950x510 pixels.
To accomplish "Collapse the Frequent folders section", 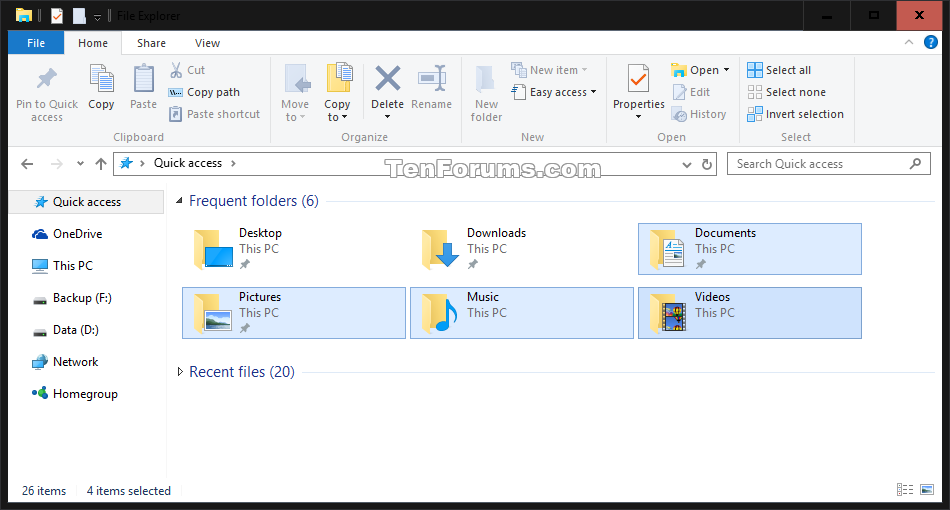I will (179, 200).
